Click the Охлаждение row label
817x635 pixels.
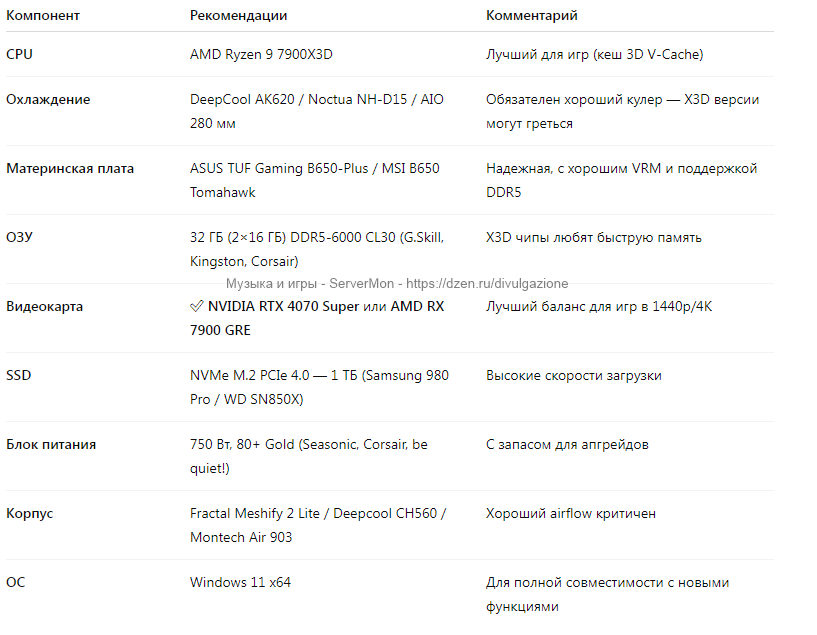click(x=48, y=100)
